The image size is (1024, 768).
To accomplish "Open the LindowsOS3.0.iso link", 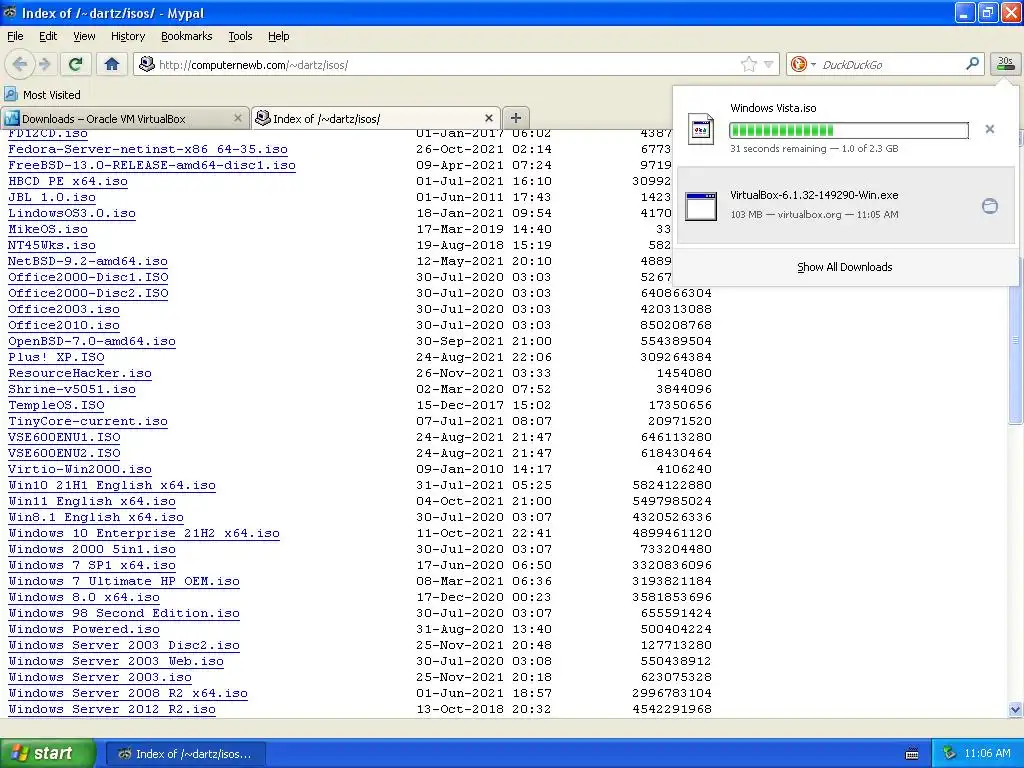I will point(72,213).
